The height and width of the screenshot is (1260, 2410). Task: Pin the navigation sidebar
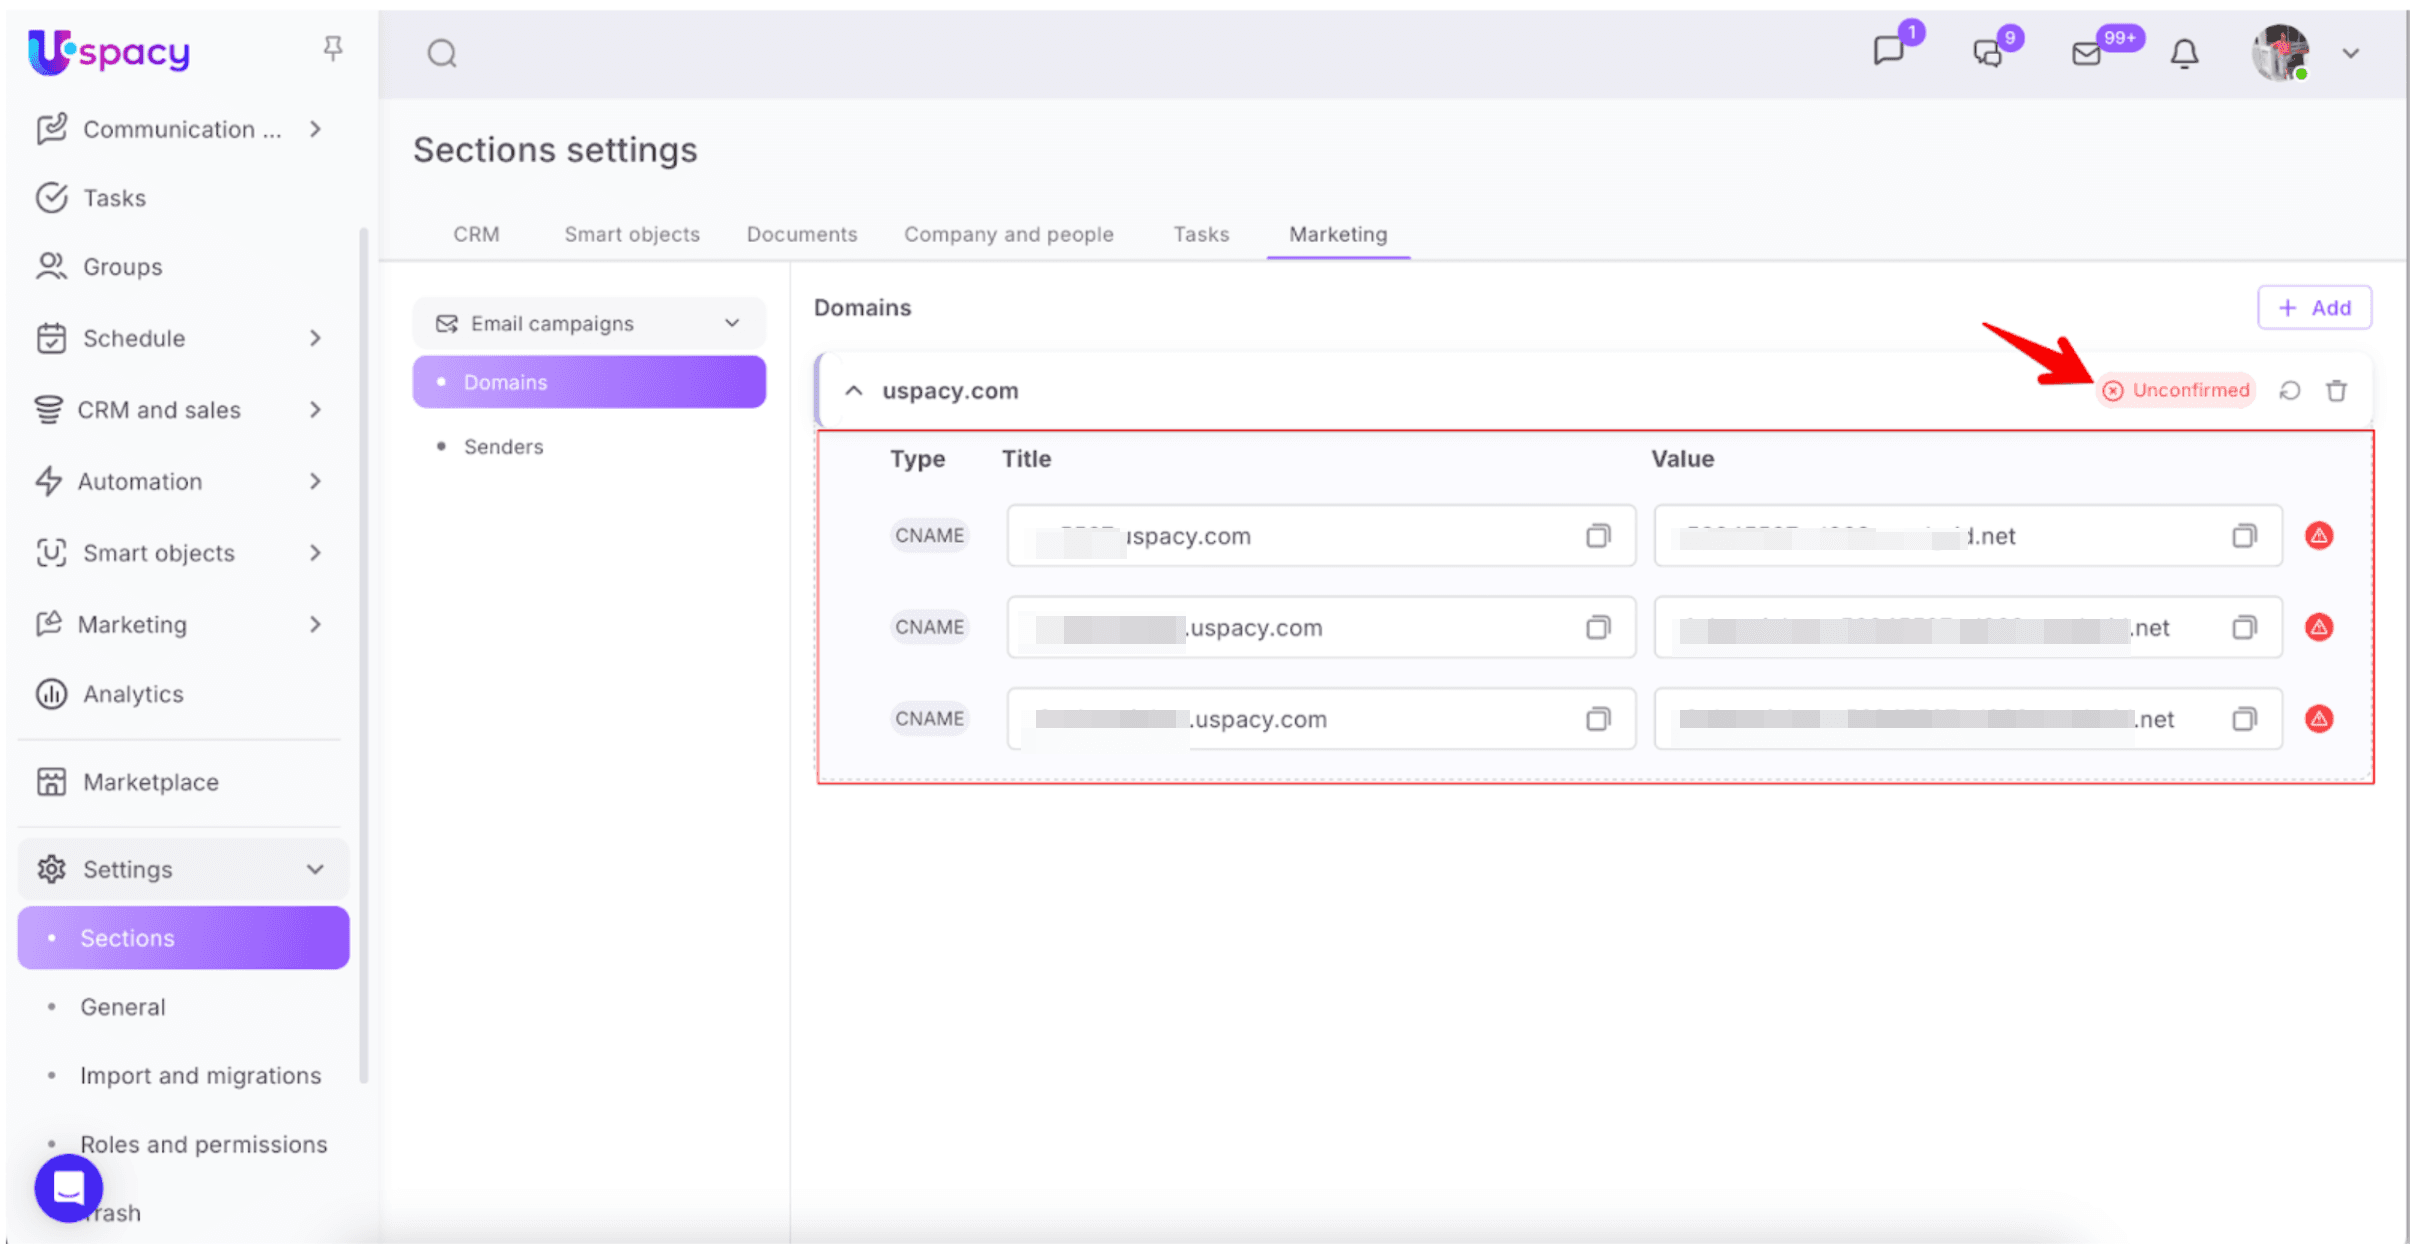332,48
